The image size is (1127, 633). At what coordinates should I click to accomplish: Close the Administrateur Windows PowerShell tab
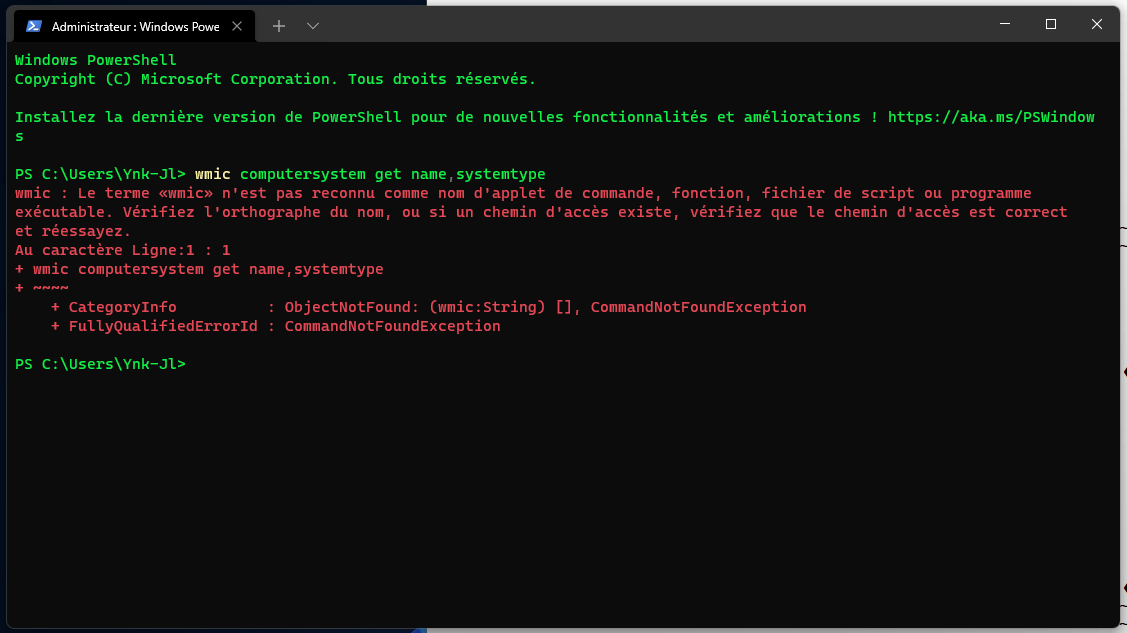(236, 27)
